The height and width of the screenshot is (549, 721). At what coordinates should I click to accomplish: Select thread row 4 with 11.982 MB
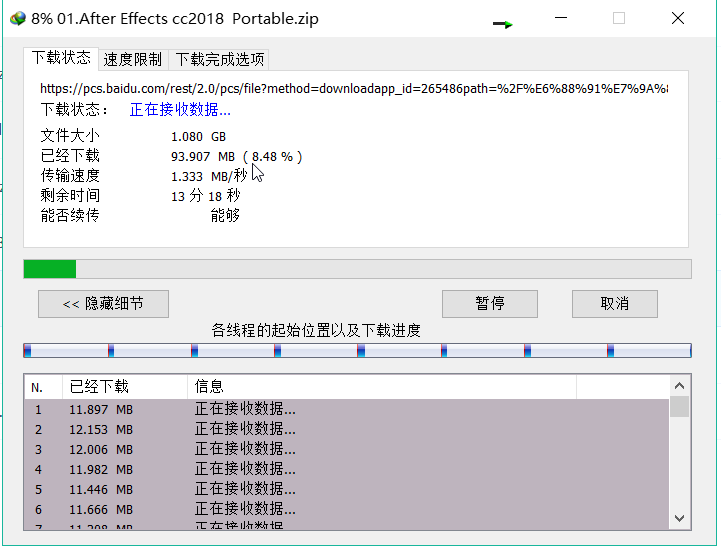click(x=347, y=469)
